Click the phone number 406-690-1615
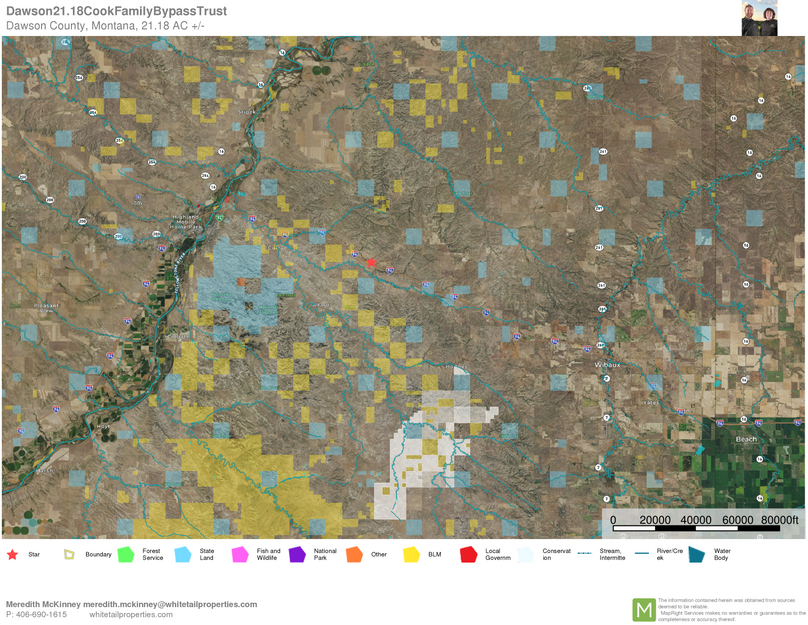 click(x=42, y=615)
